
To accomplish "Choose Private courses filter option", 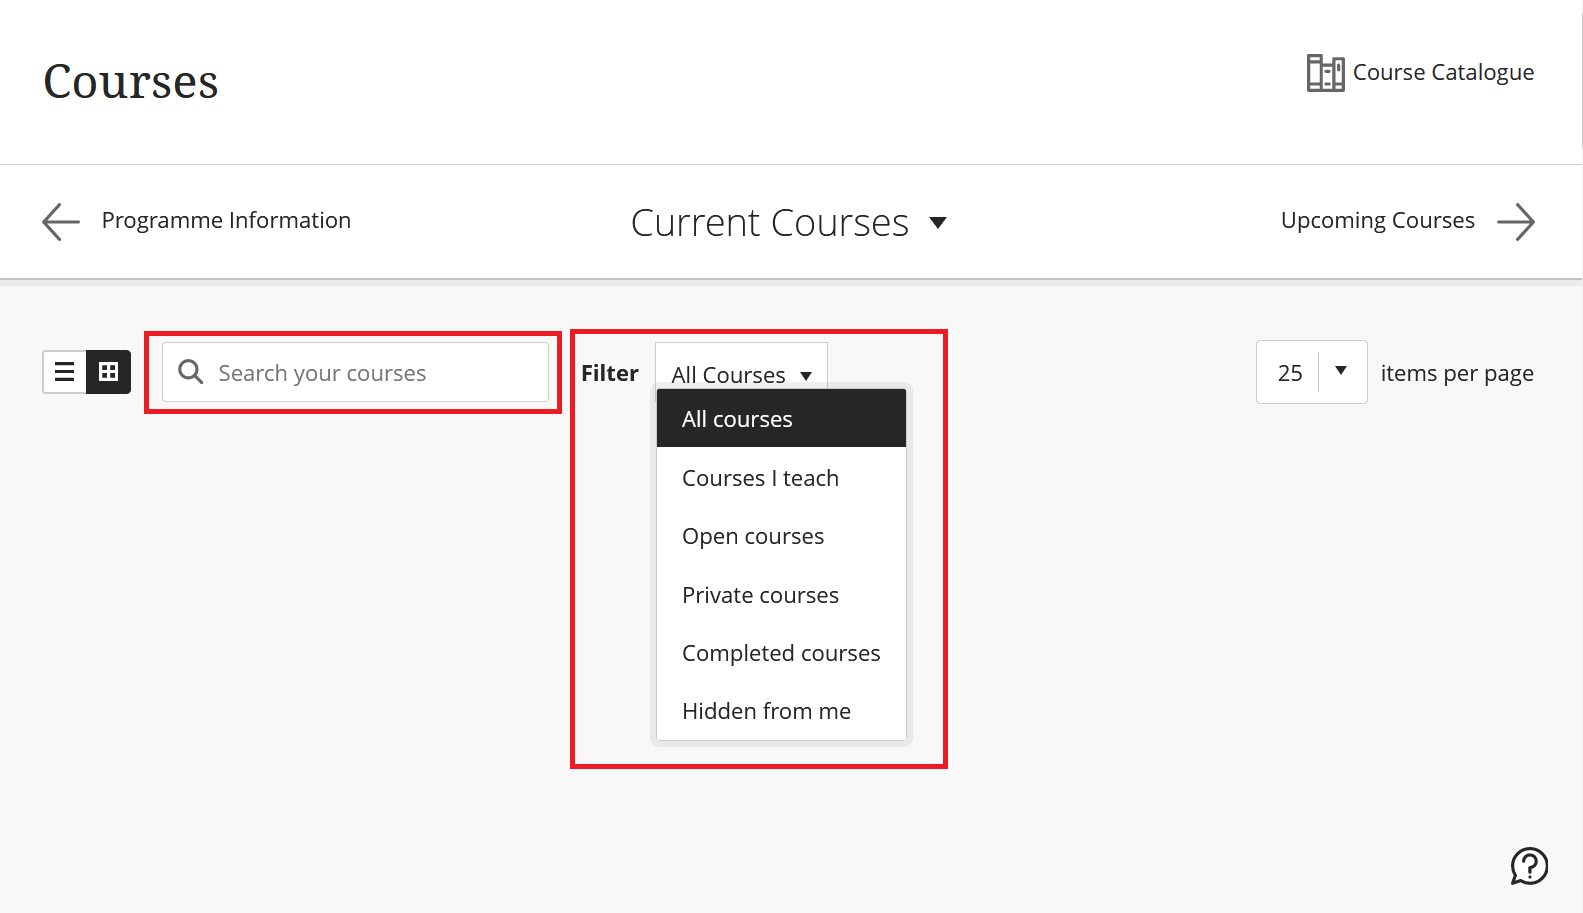I will click(760, 594).
